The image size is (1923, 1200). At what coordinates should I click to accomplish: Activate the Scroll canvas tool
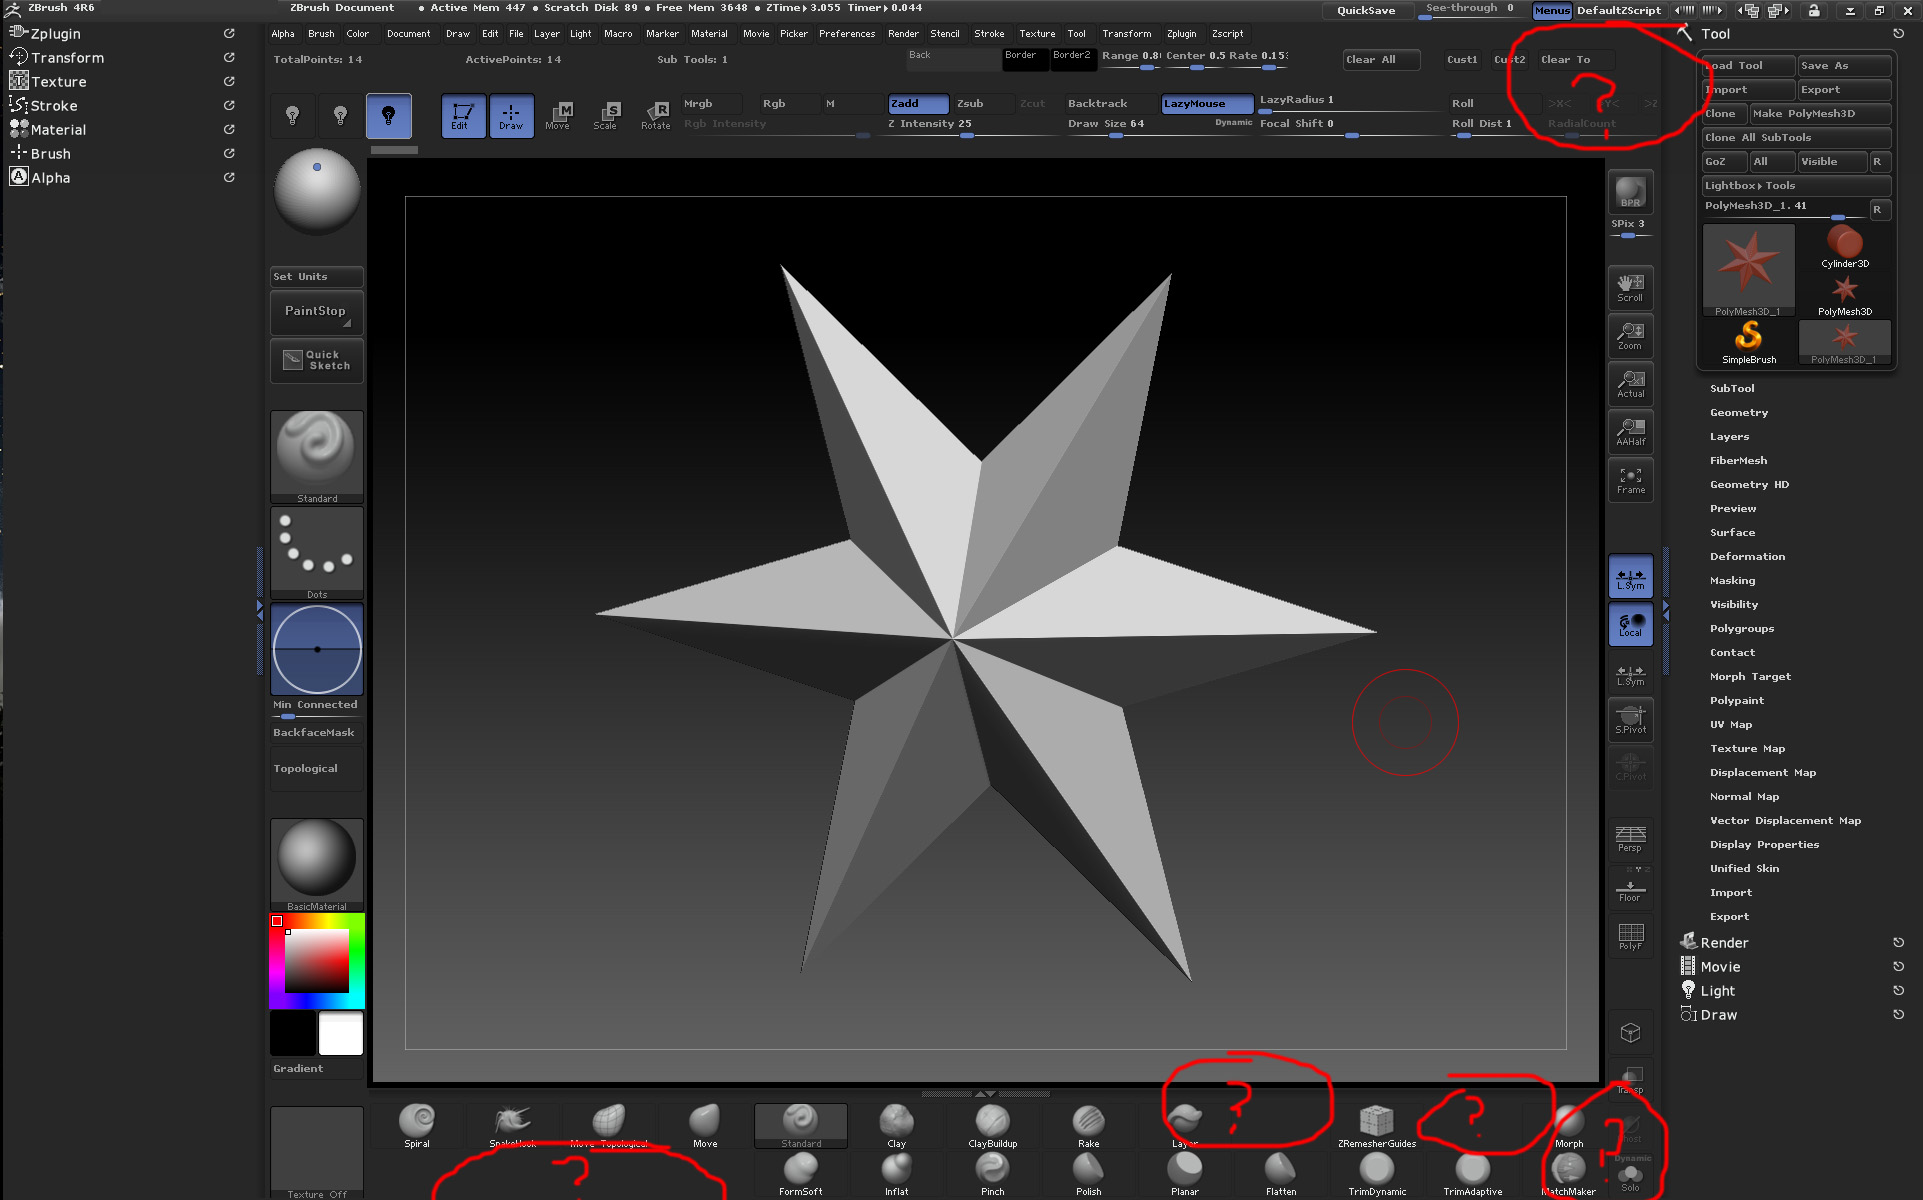1630,288
